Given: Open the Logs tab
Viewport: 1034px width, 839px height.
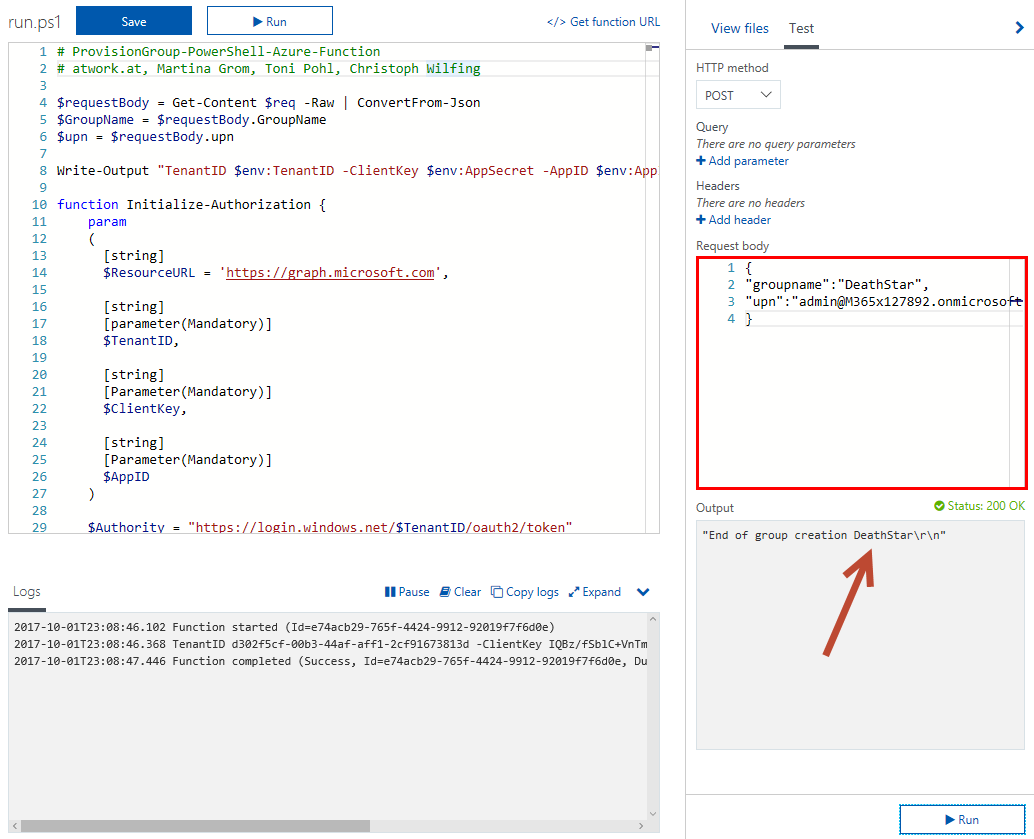Looking at the screenshot, I should (27, 592).
